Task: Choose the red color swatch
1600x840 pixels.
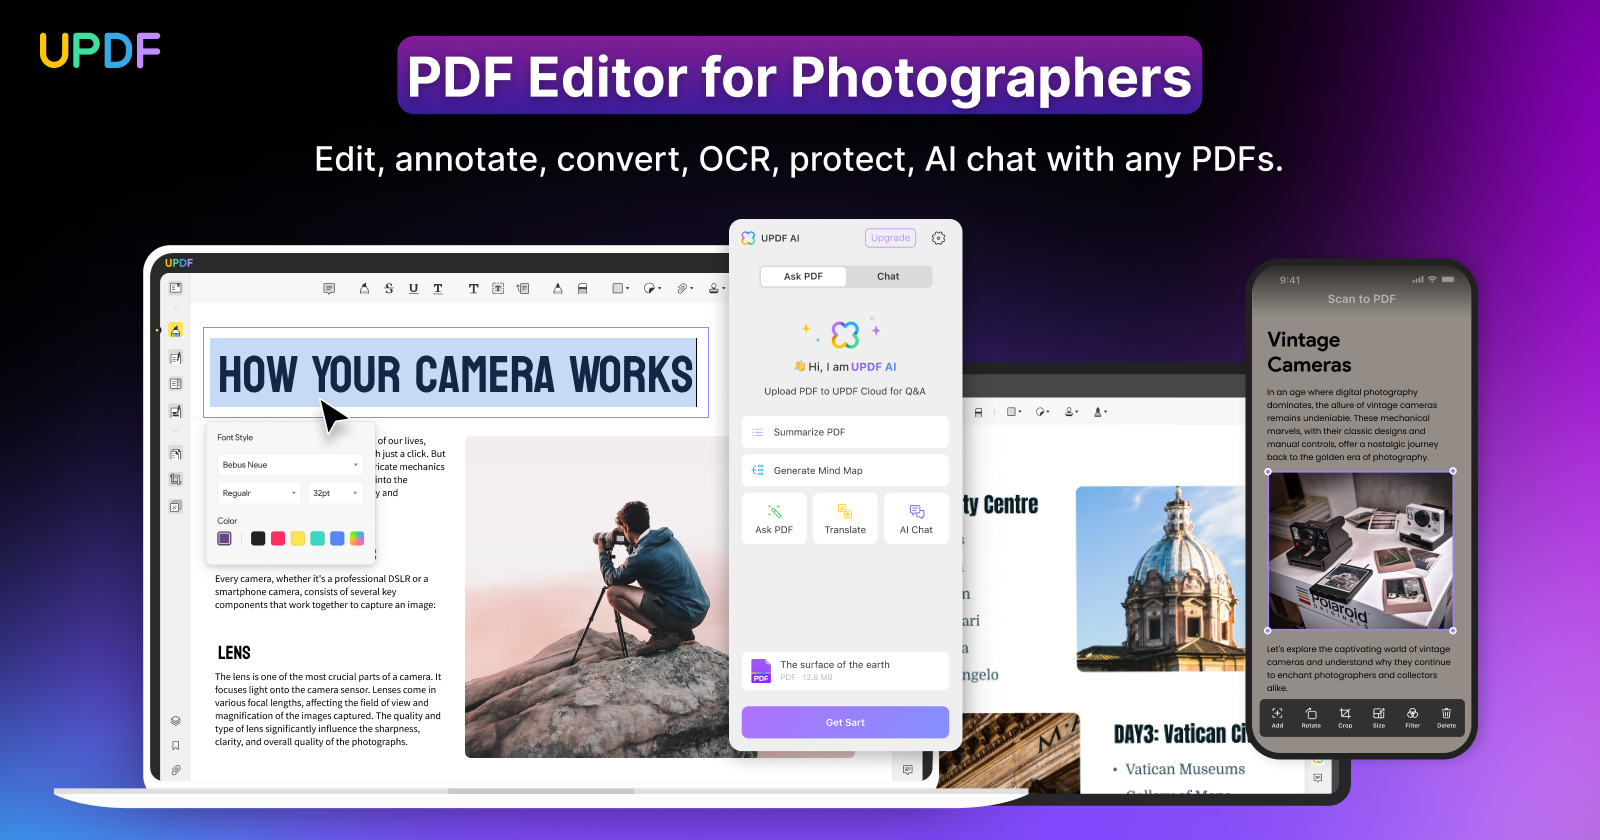Action: (278, 538)
